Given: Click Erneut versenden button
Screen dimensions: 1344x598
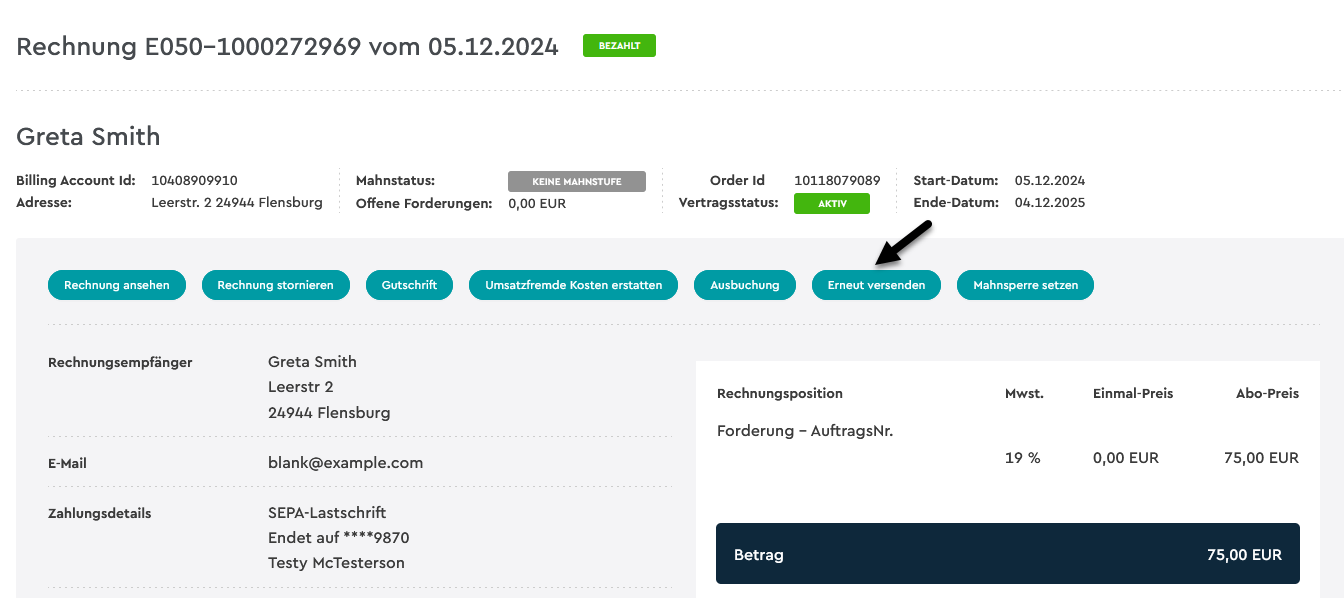Looking at the screenshot, I should (x=876, y=285).
